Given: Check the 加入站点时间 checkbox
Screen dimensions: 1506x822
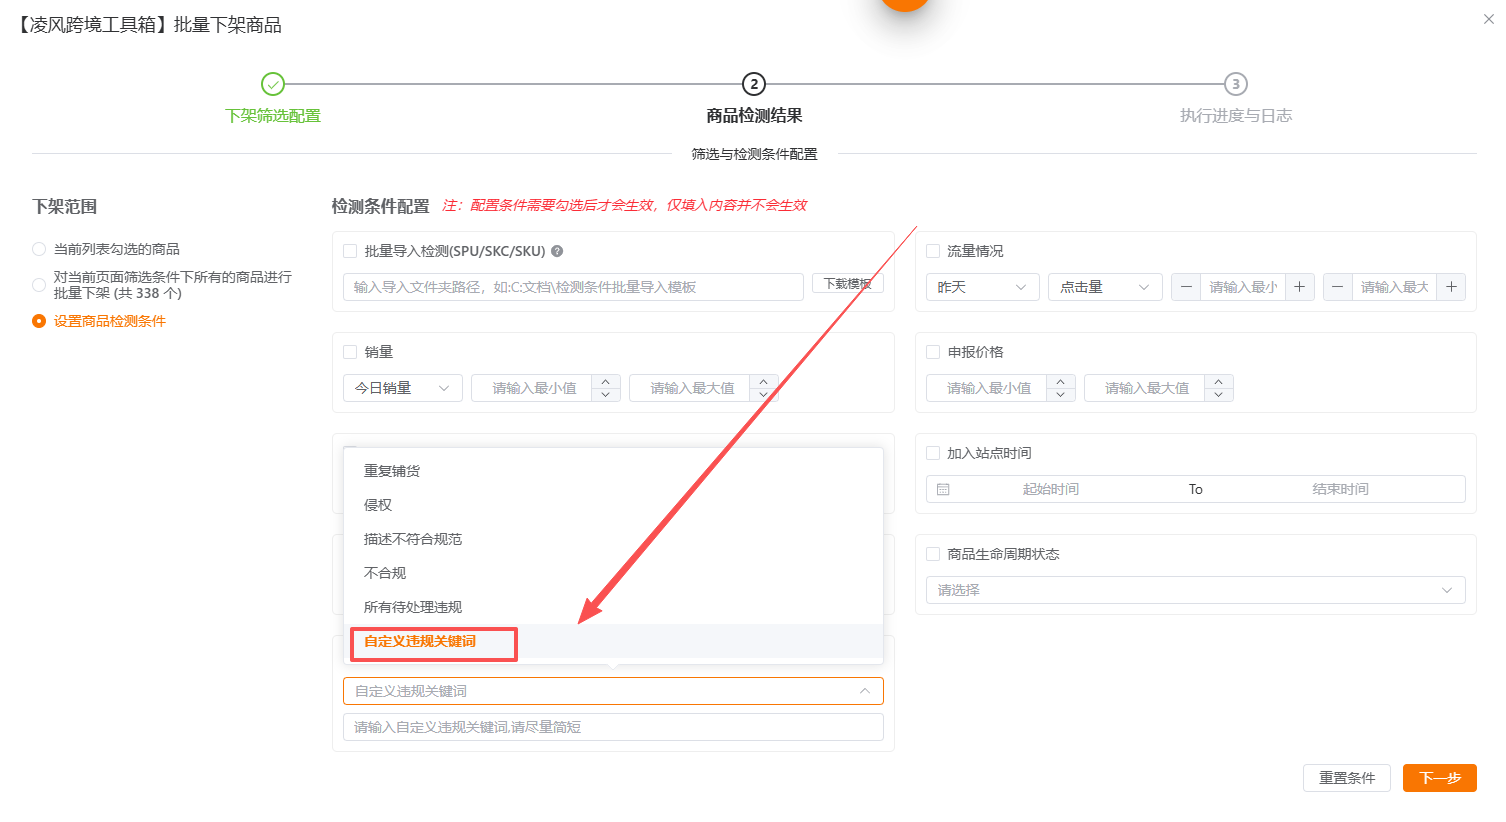Looking at the screenshot, I should point(933,453).
